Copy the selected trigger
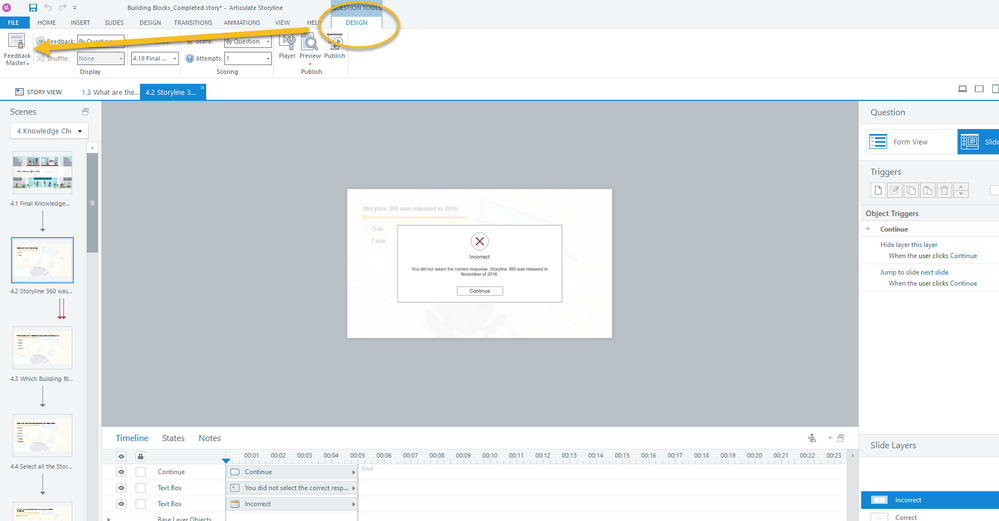The height and width of the screenshot is (521, 999). pyautogui.click(x=911, y=190)
